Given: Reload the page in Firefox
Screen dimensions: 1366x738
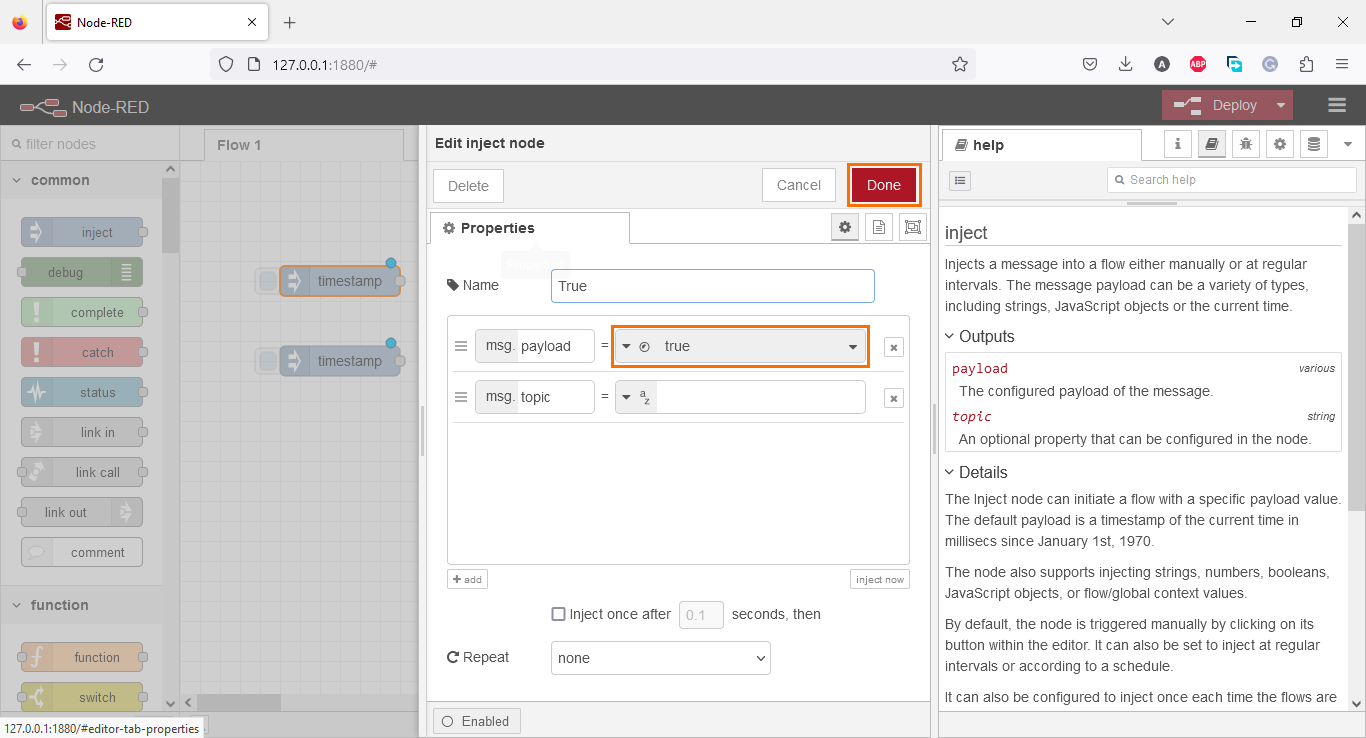Looking at the screenshot, I should coord(96,64).
